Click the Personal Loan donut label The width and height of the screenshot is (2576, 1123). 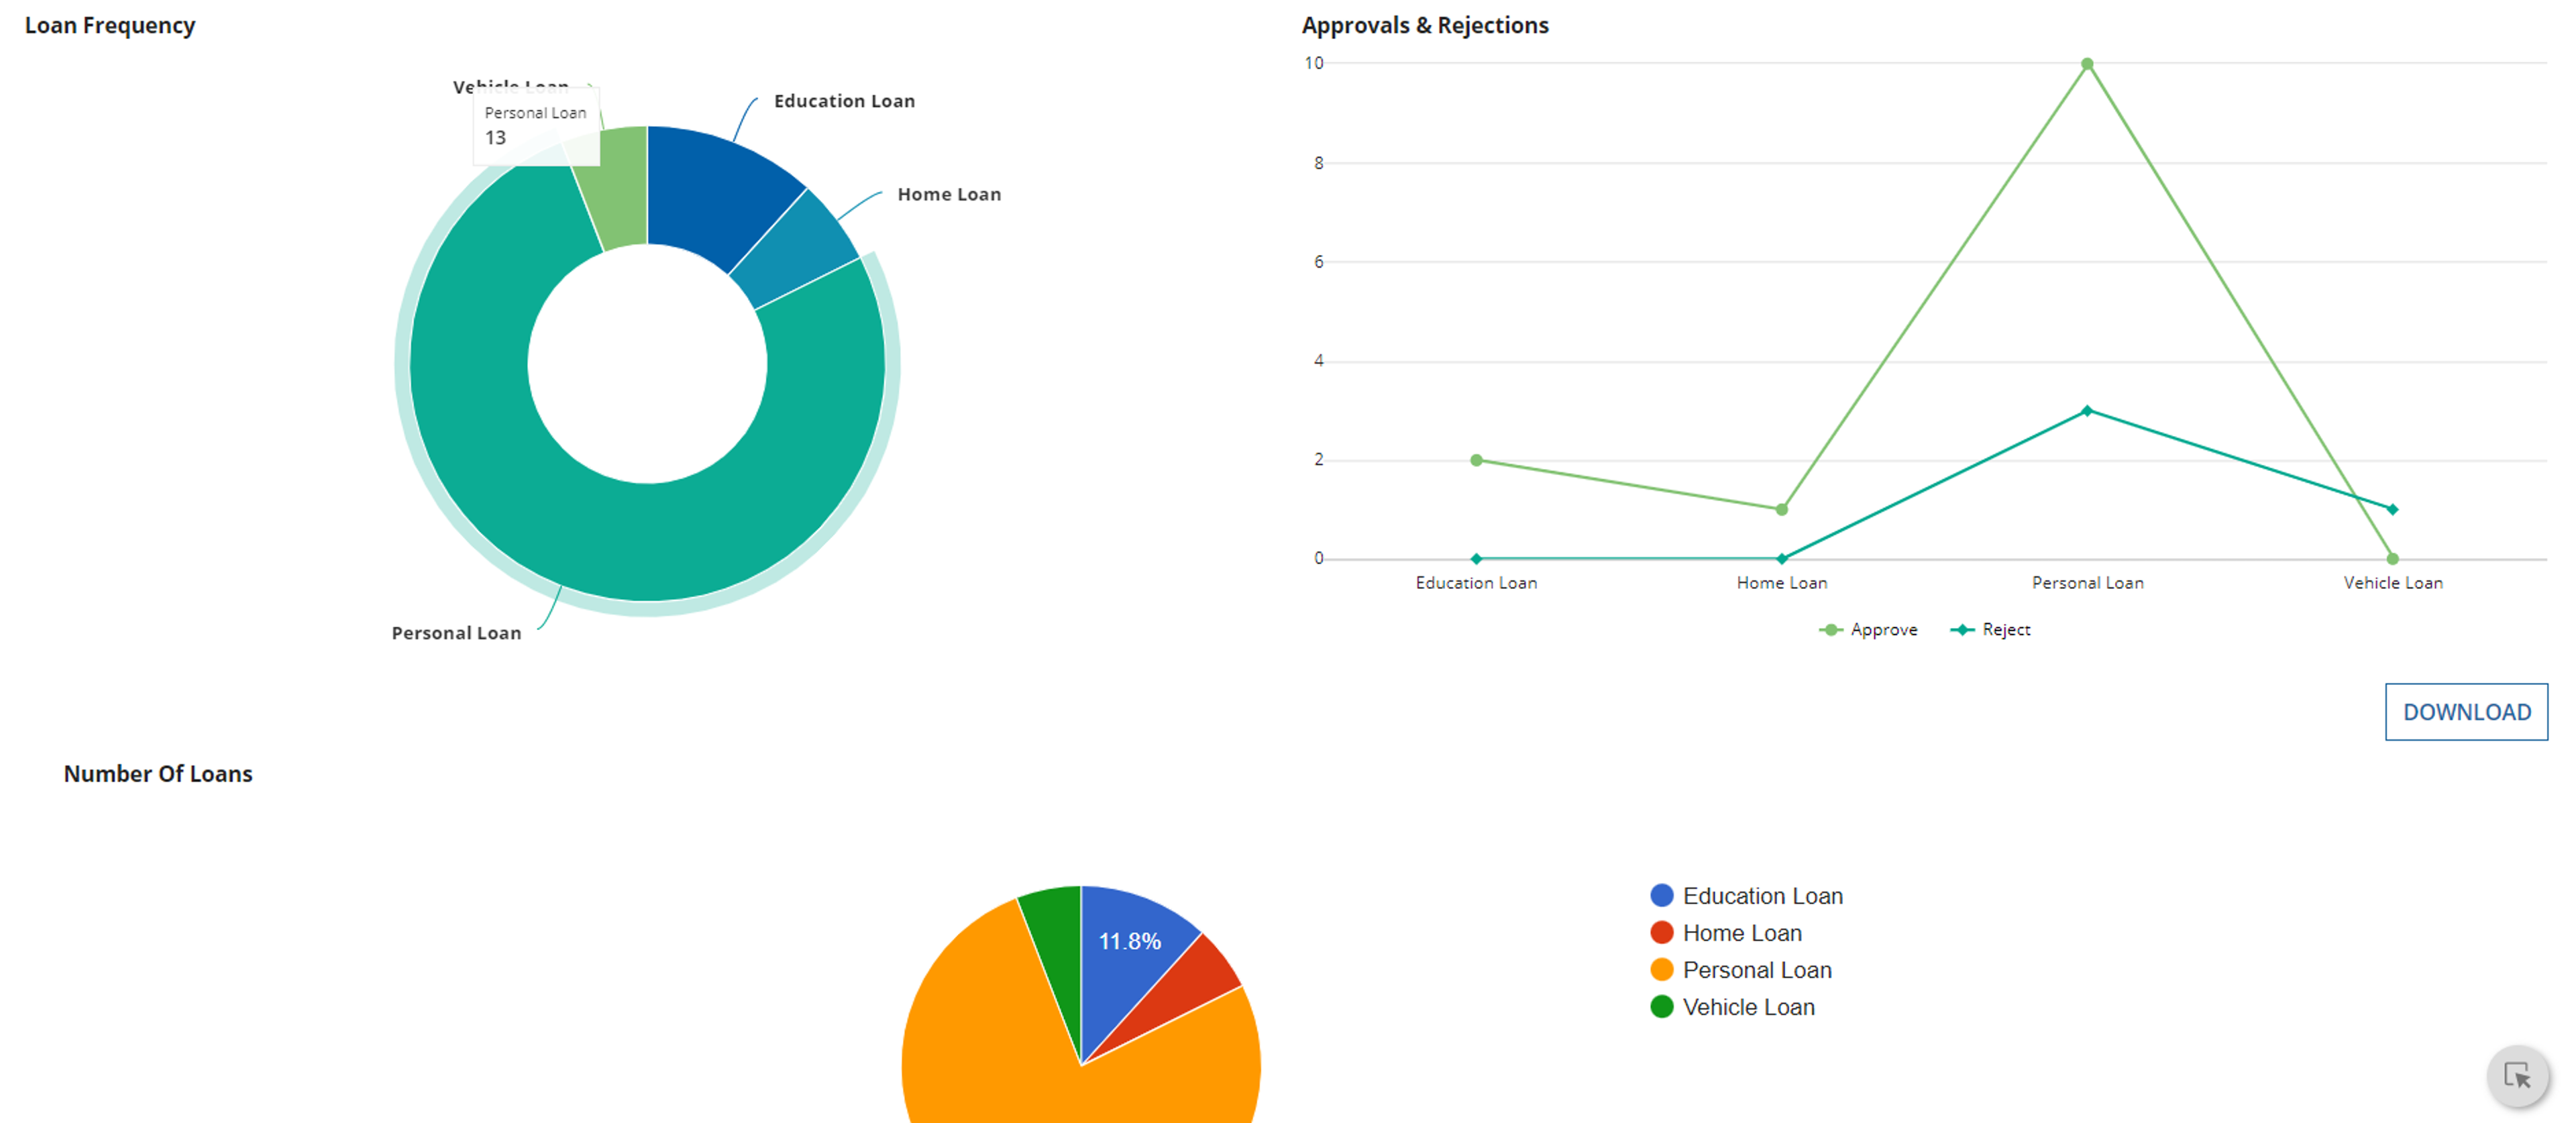[456, 633]
